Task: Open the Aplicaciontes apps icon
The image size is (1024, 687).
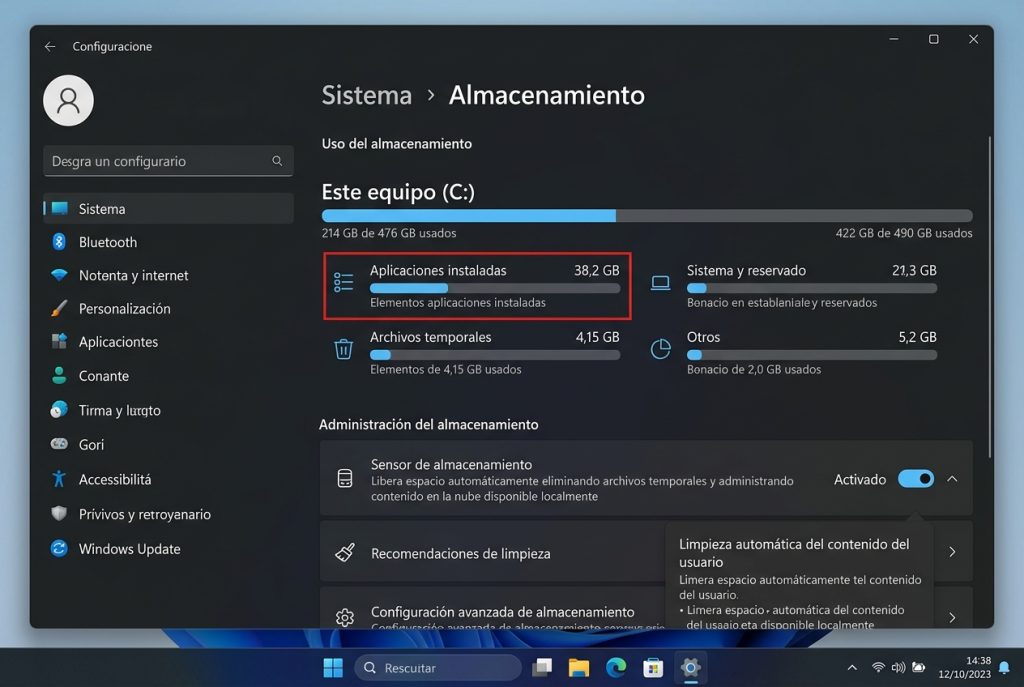Action: tap(59, 341)
